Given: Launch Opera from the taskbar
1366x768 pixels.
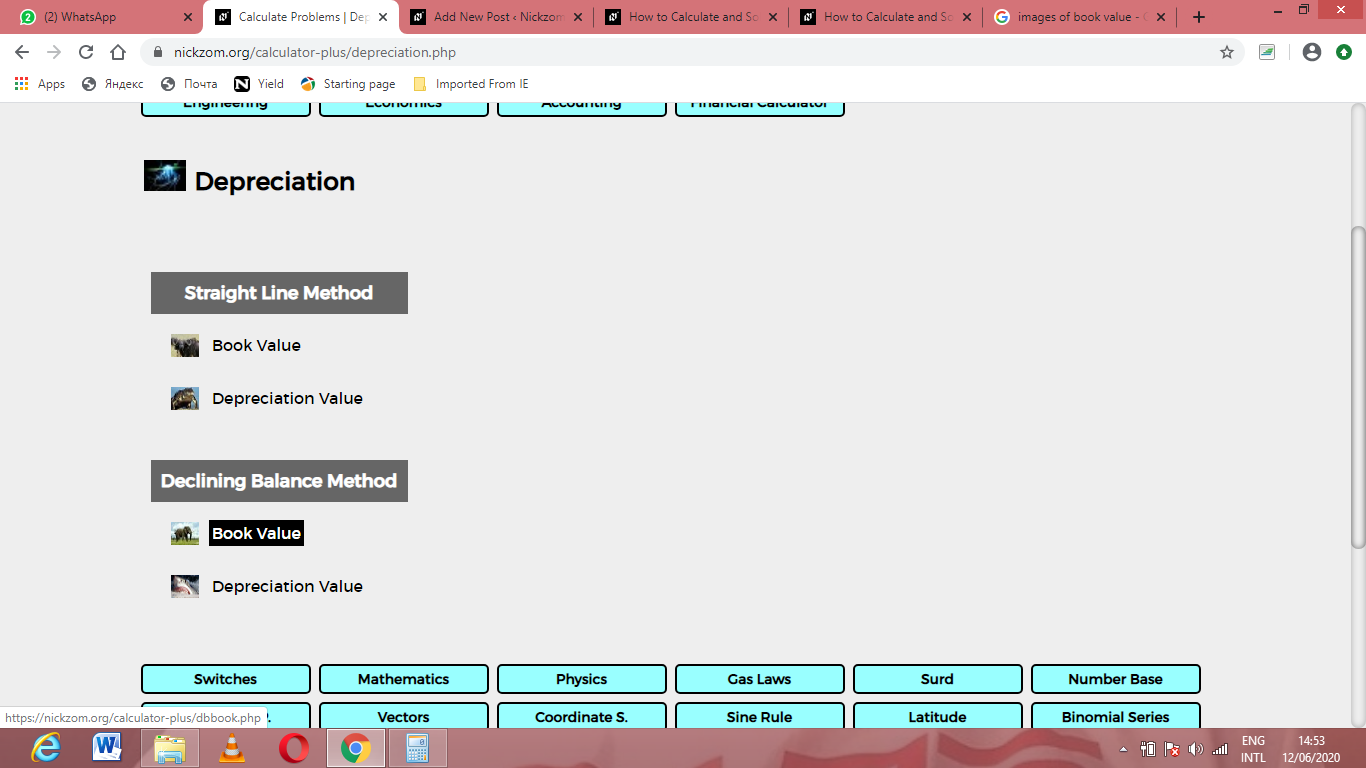Looking at the screenshot, I should click(x=293, y=748).
